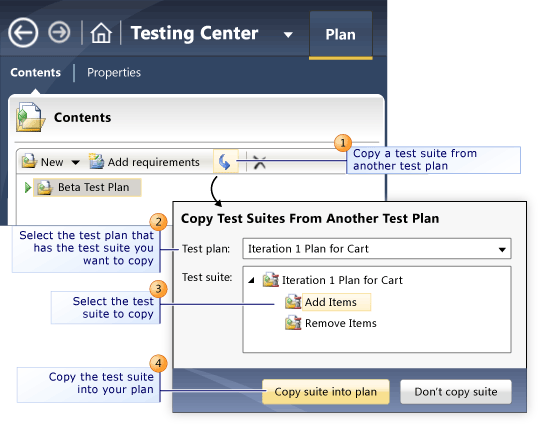The width and height of the screenshot is (543, 428).
Task: Click the Beta Test Plan folder icon
Action: [45, 188]
